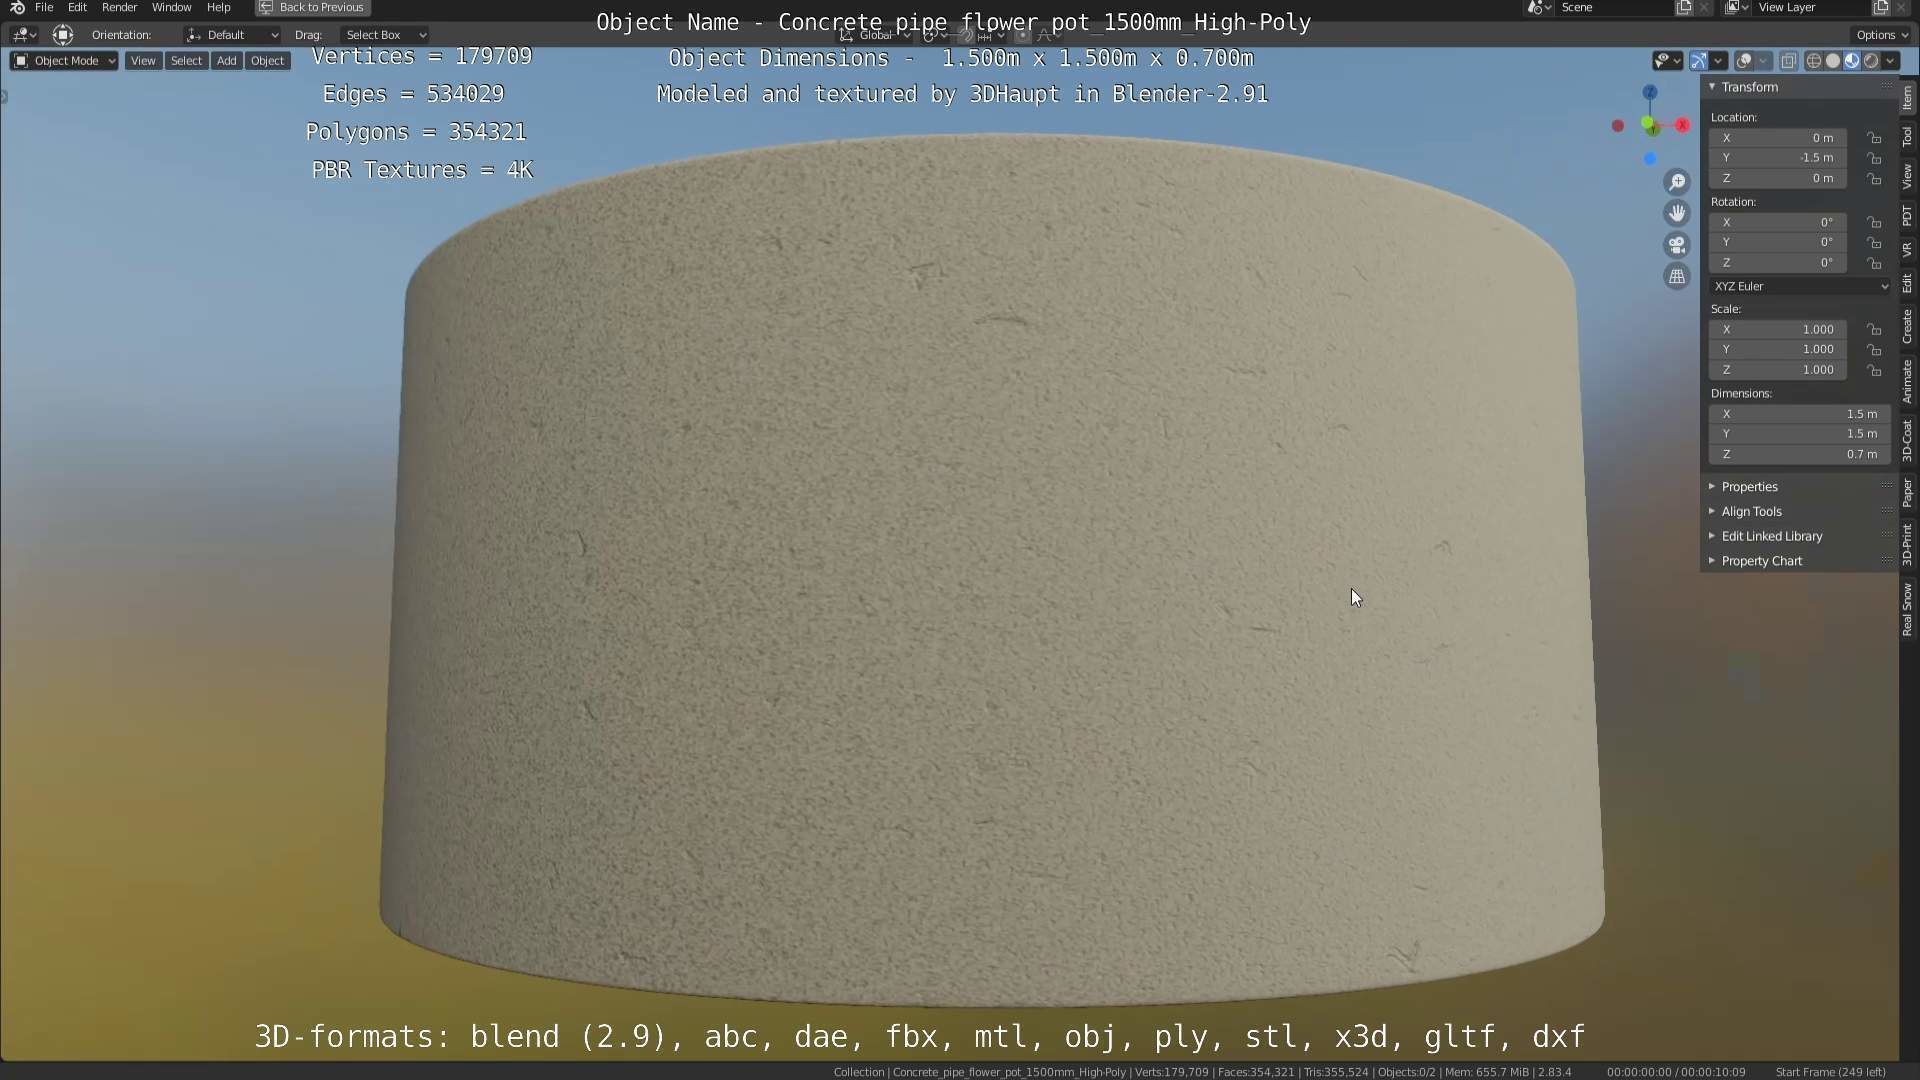The width and height of the screenshot is (1920, 1080).
Task: Click the Dimensions Z input field
Action: tap(1798, 454)
